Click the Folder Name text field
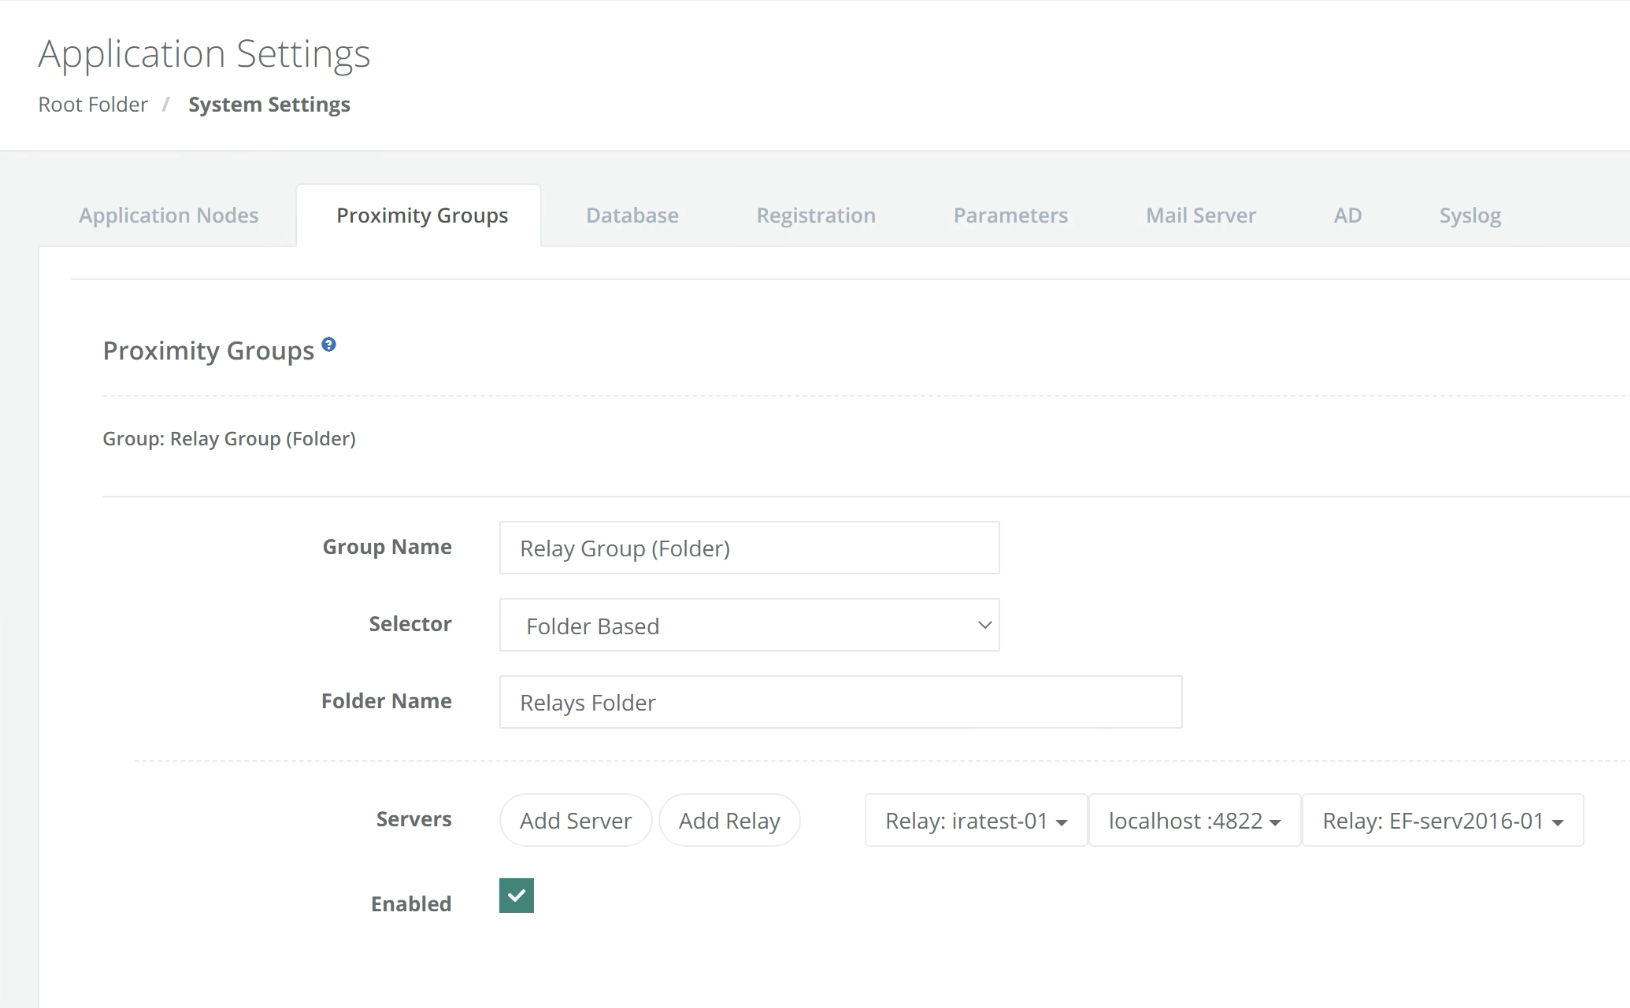The image size is (1630, 1008). tap(840, 702)
